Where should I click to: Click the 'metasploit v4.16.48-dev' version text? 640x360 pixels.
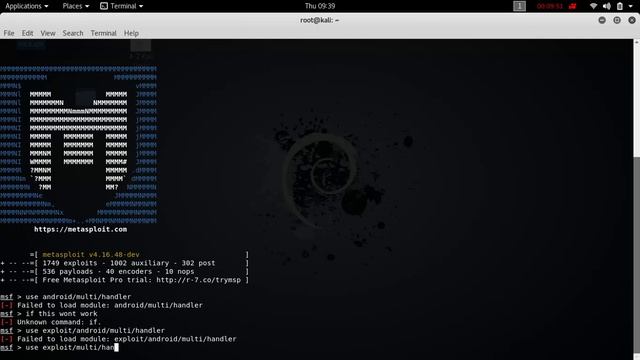coord(91,255)
